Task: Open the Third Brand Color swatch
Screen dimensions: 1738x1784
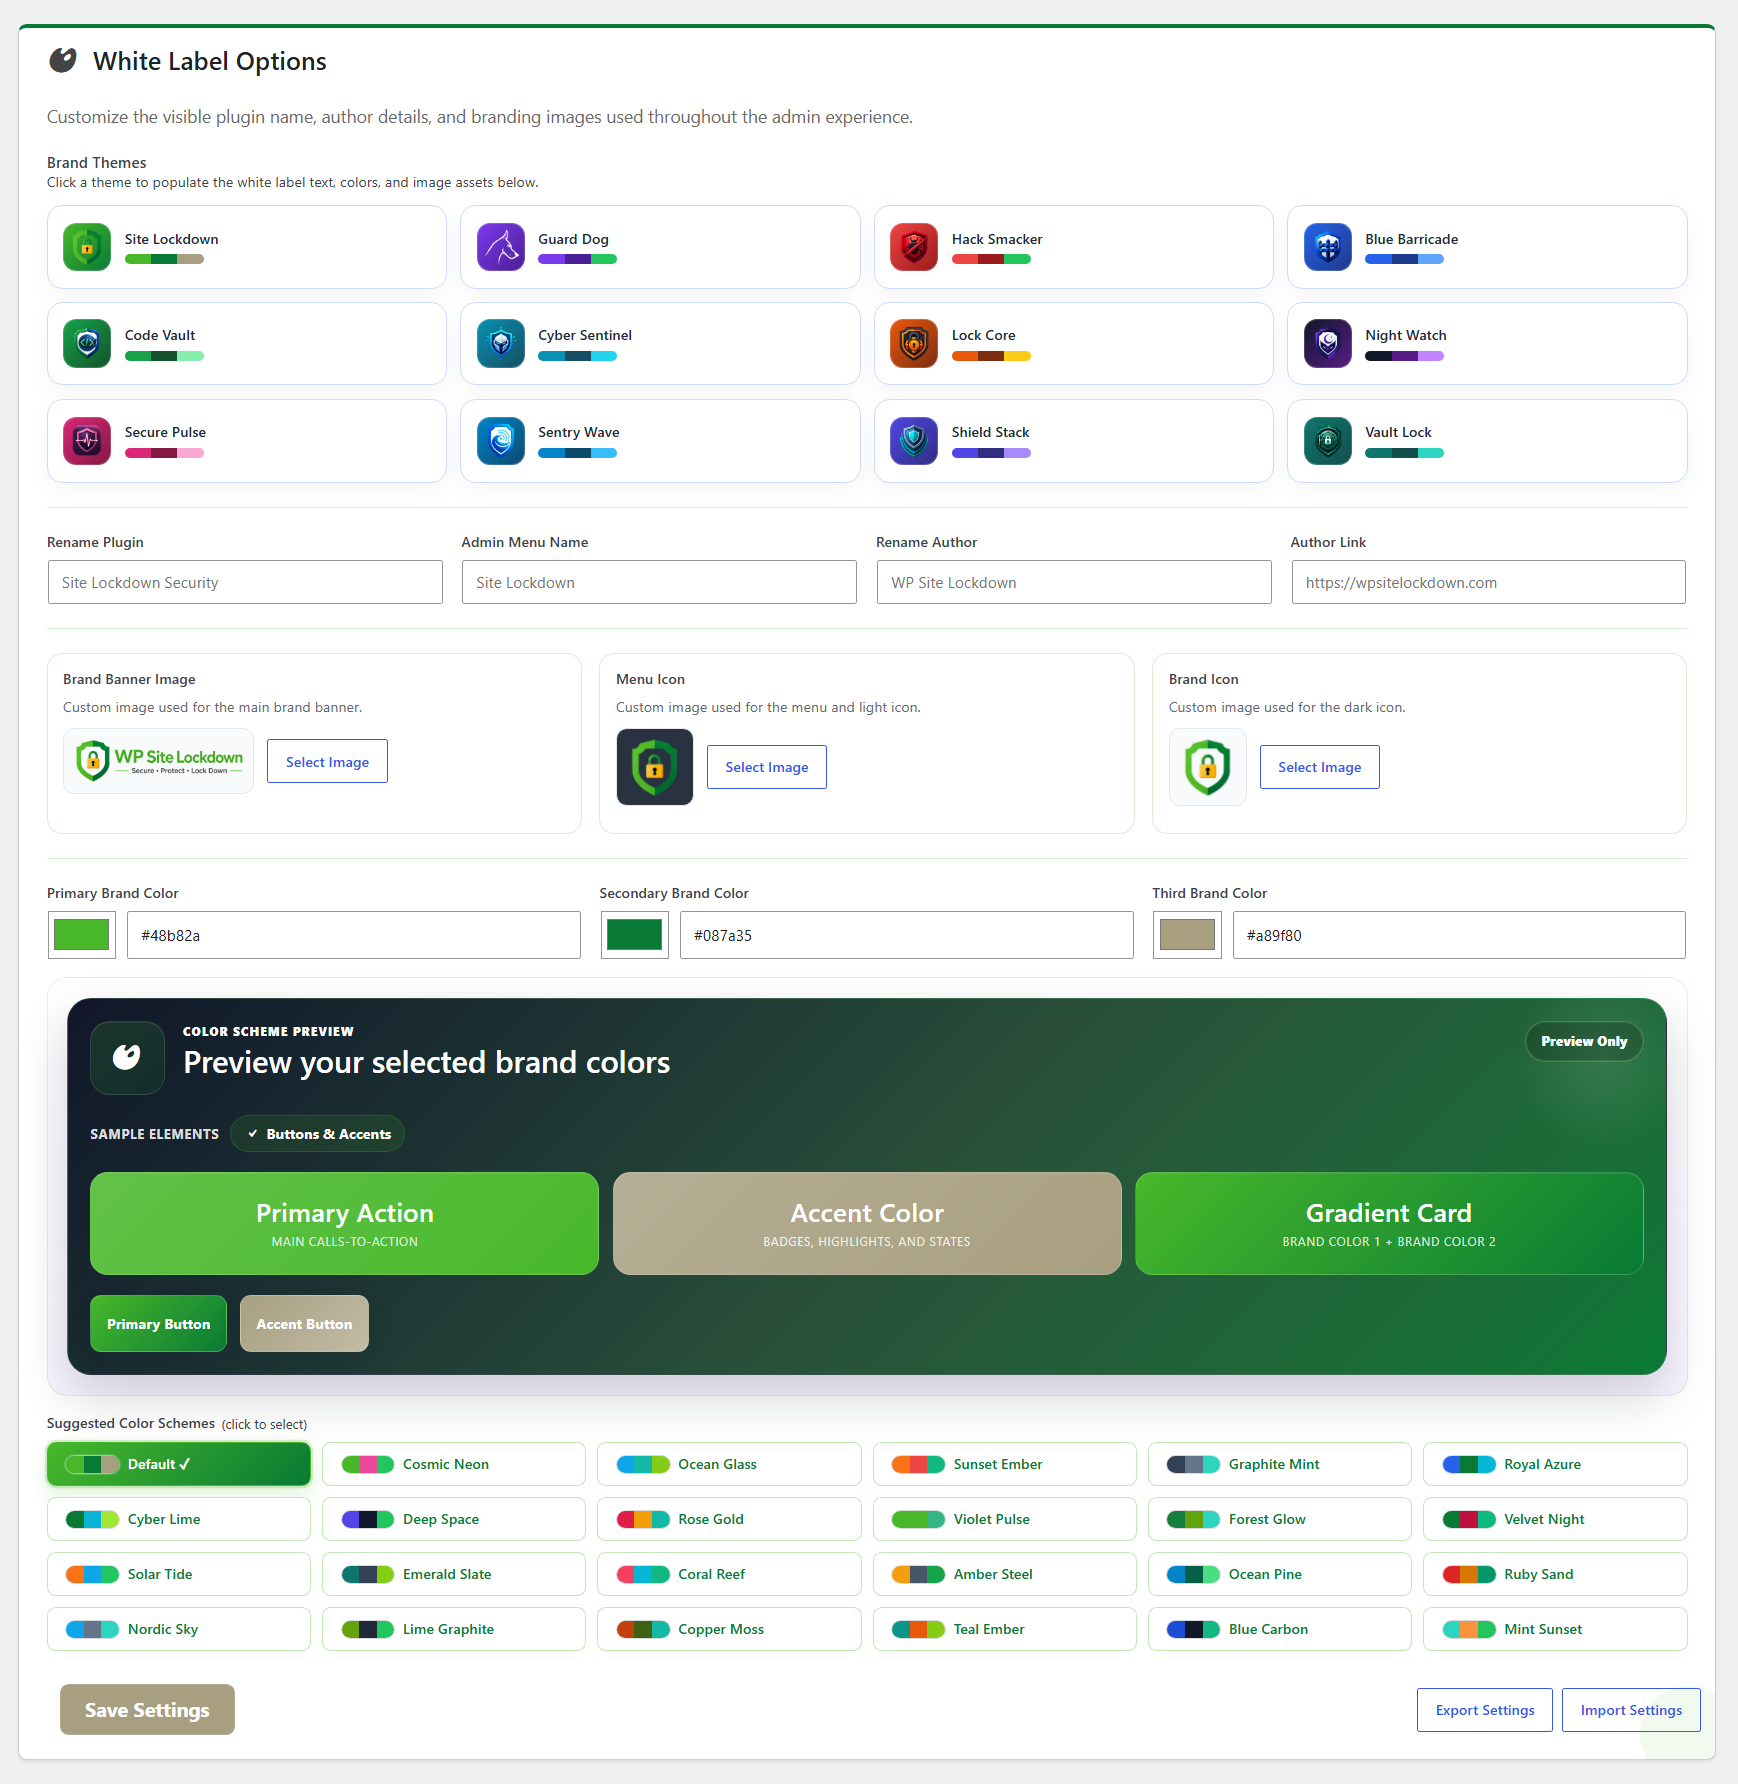Action: pos(1187,935)
